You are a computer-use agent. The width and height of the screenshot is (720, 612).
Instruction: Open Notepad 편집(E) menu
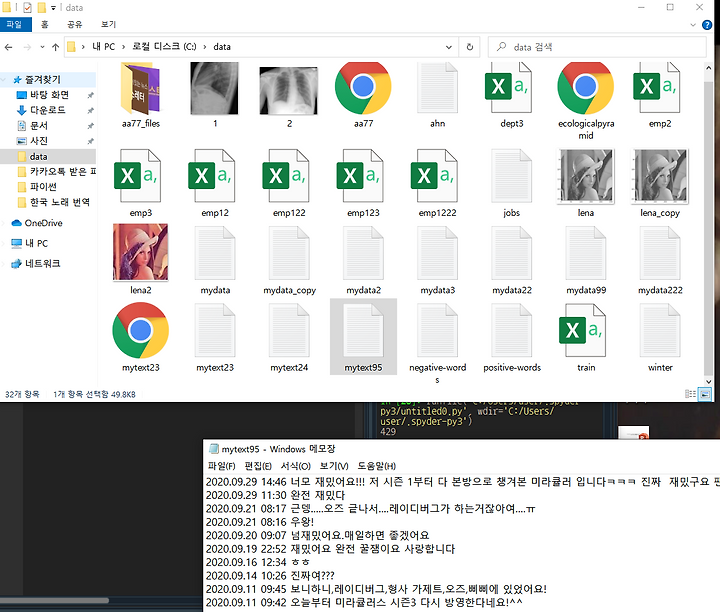point(258,466)
